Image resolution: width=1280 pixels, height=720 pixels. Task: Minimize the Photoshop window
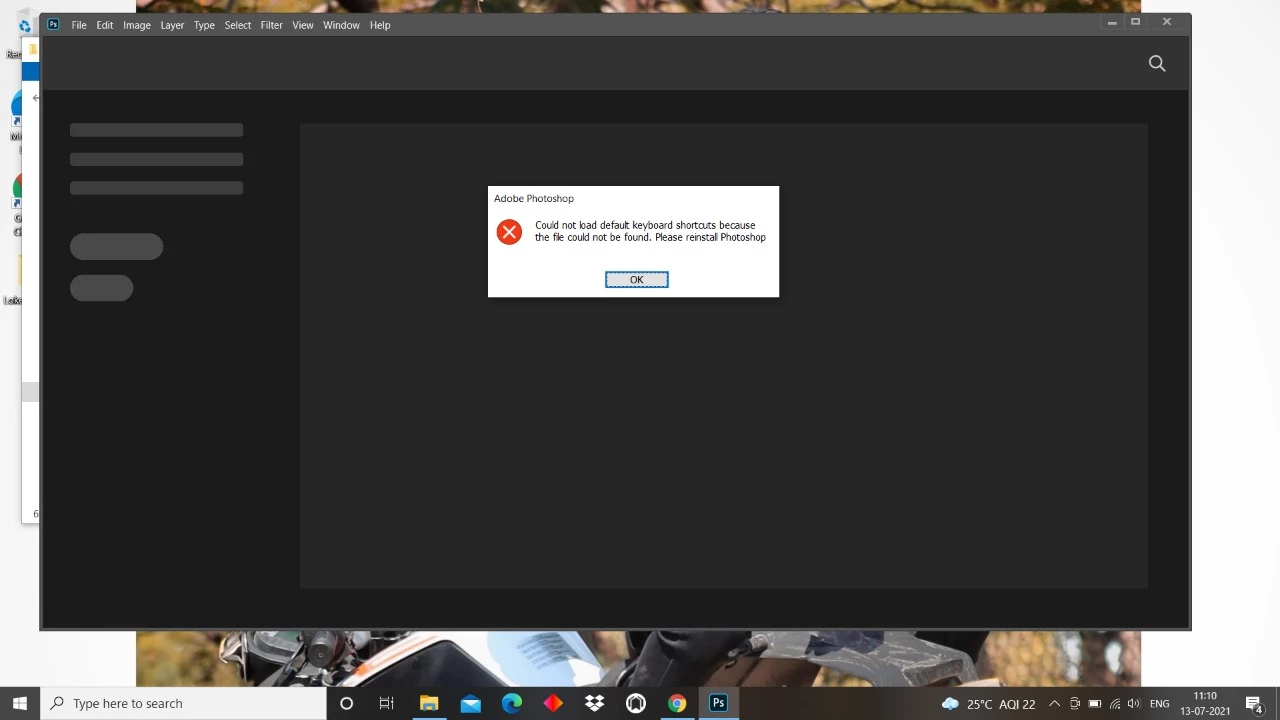point(1112,22)
